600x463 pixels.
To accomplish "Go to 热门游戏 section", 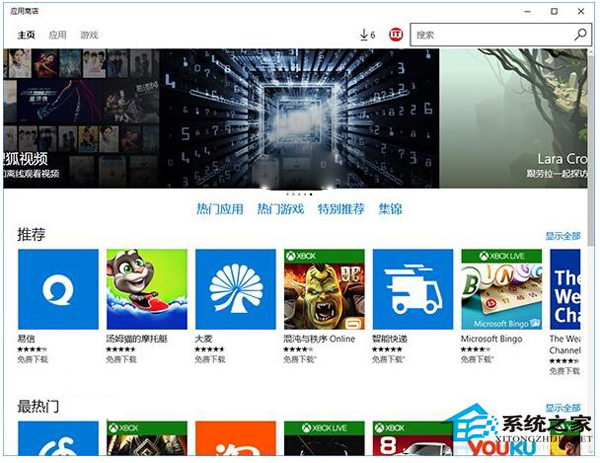I will click(x=280, y=209).
